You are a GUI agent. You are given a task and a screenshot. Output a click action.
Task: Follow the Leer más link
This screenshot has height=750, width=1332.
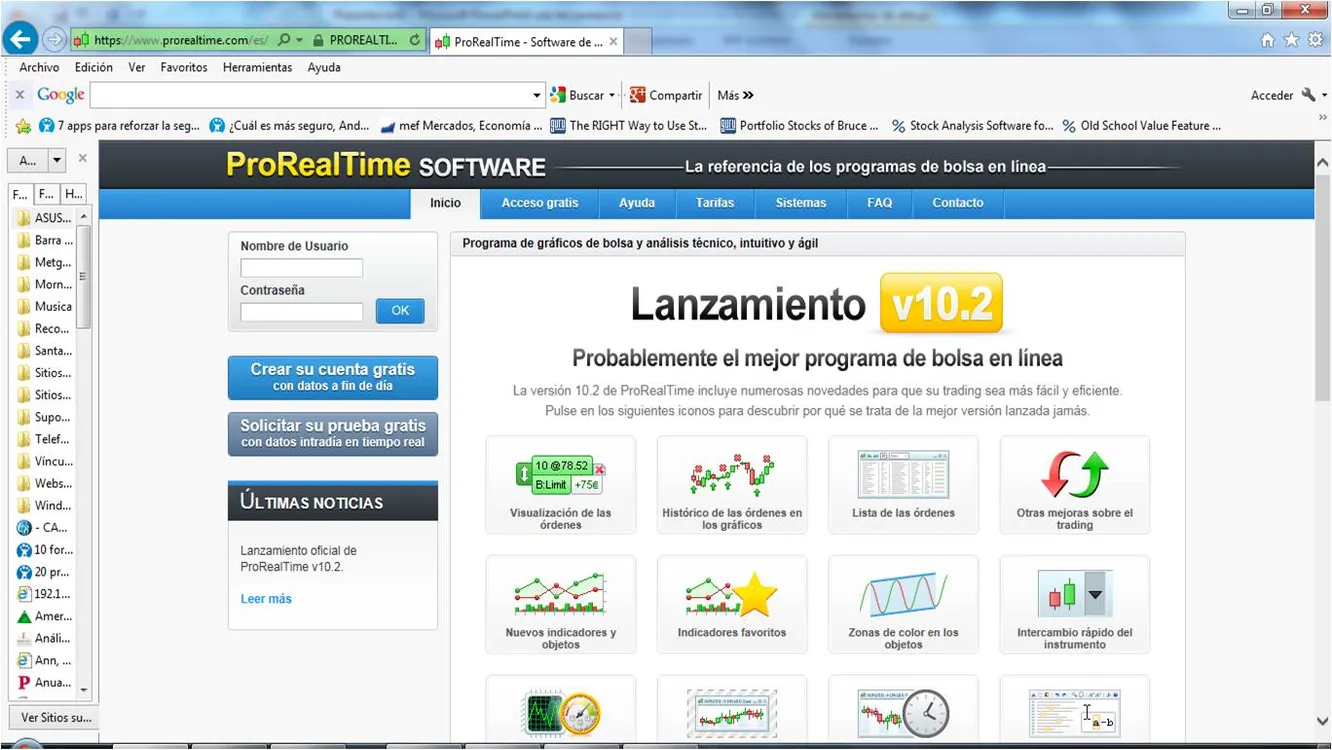pyautogui.click(x=266, y=599)
